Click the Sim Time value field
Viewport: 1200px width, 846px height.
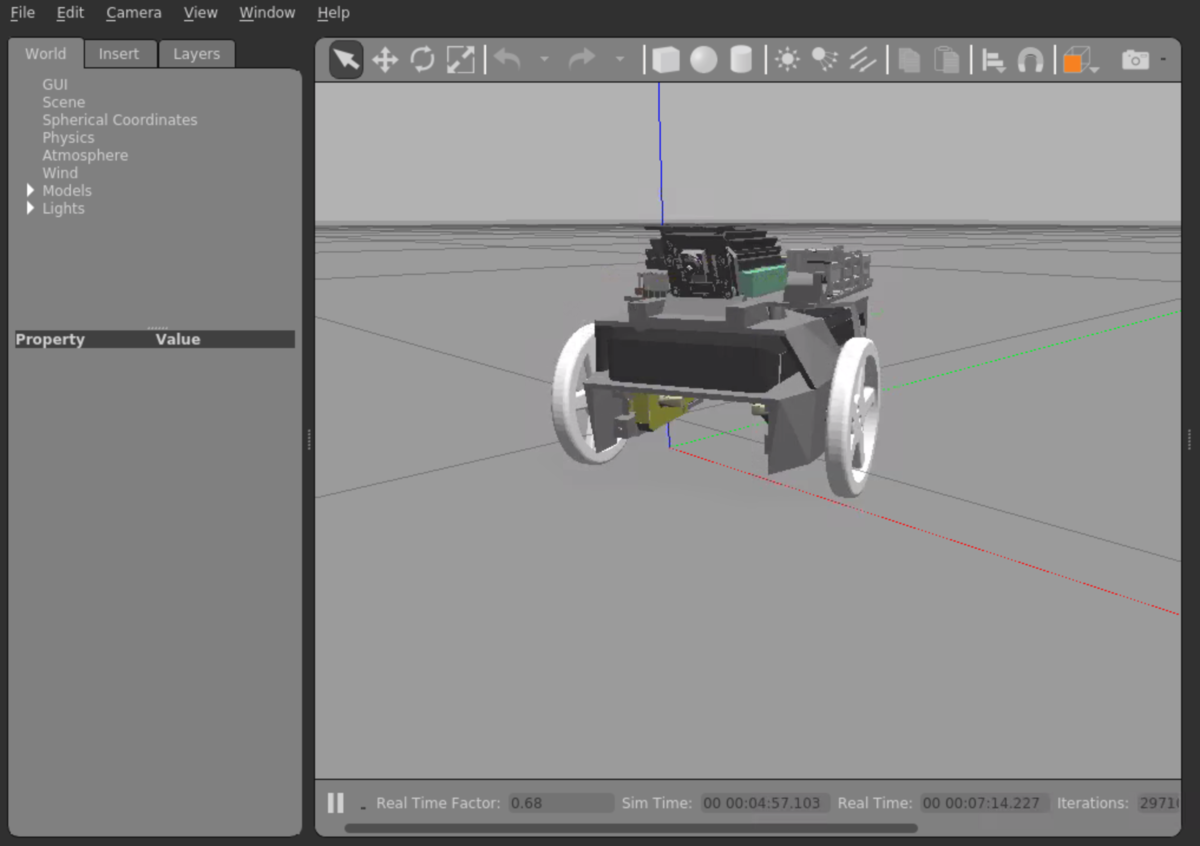click(x=764, y=803)
